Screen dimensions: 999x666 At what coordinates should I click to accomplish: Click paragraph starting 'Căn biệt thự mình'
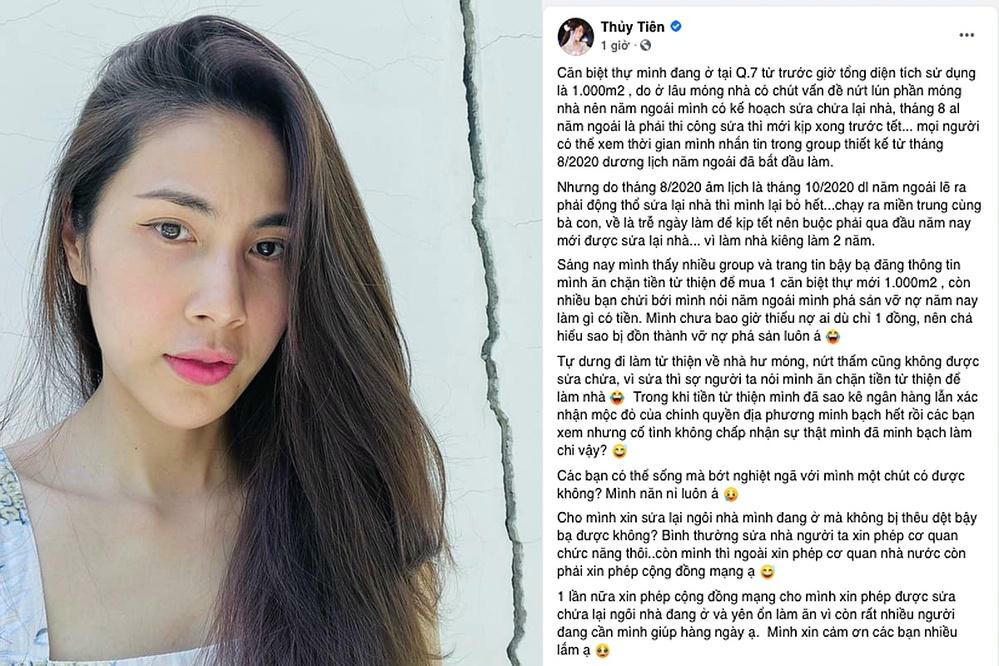pyautogui.click(x=767, y=117)
